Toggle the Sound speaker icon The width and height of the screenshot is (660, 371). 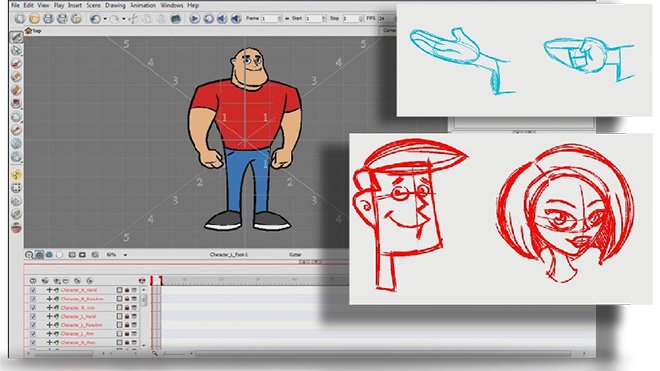coord(222,19)
